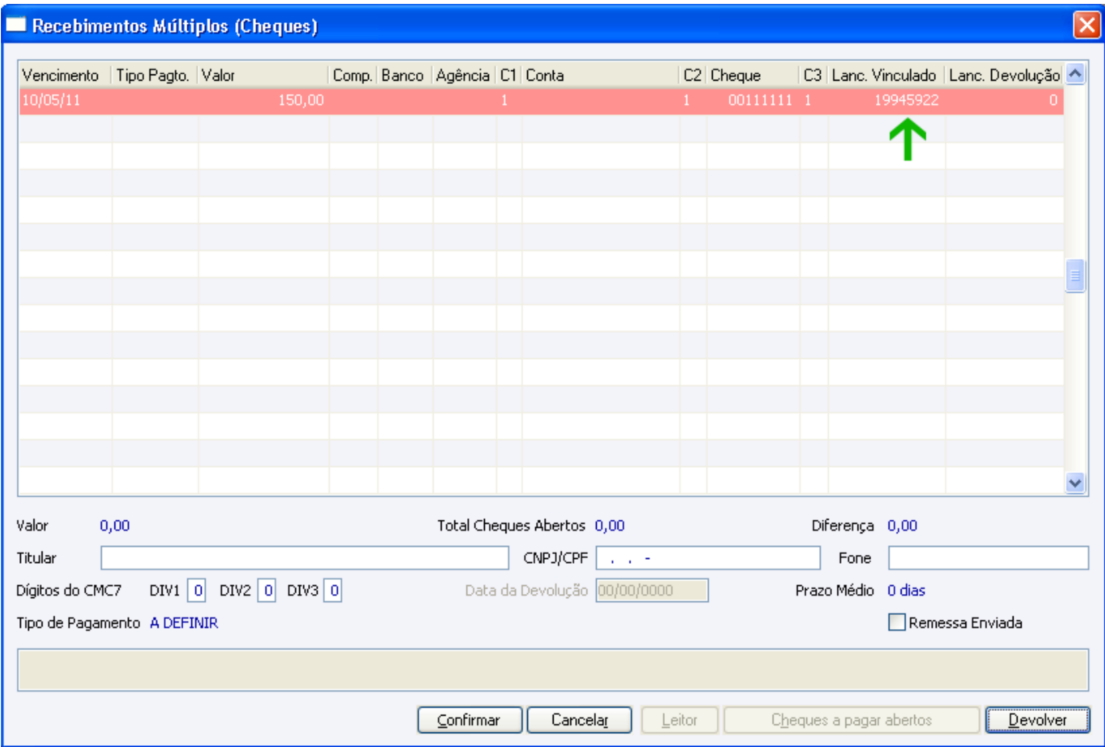Click the C2 column header
Screen dimensions: 1105x747
693,75
